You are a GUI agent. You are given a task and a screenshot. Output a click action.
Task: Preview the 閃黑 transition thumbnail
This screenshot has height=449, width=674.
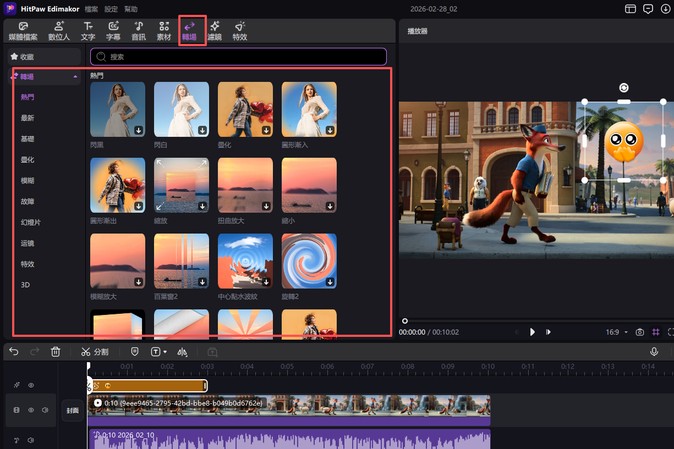tap(117, 109)
